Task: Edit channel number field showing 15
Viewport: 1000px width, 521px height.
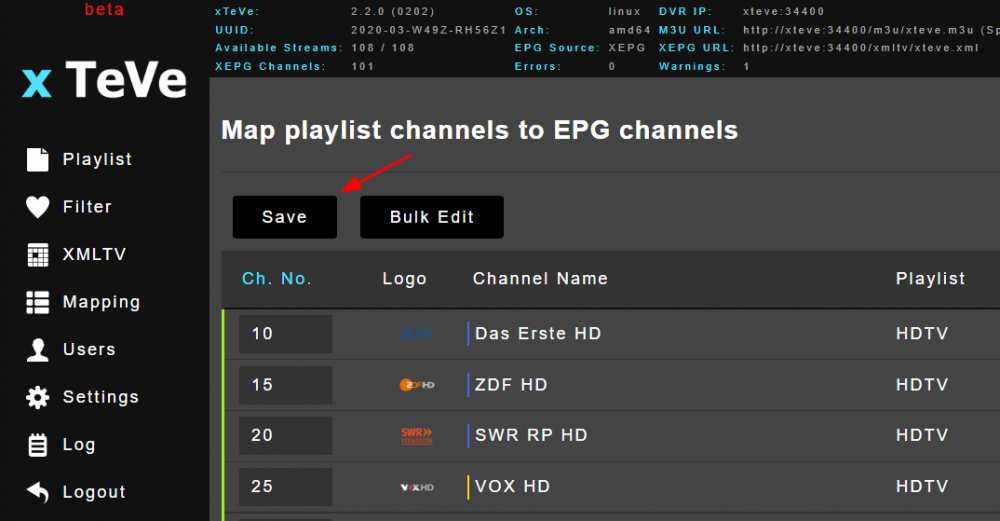Action: tap(286, 385)
